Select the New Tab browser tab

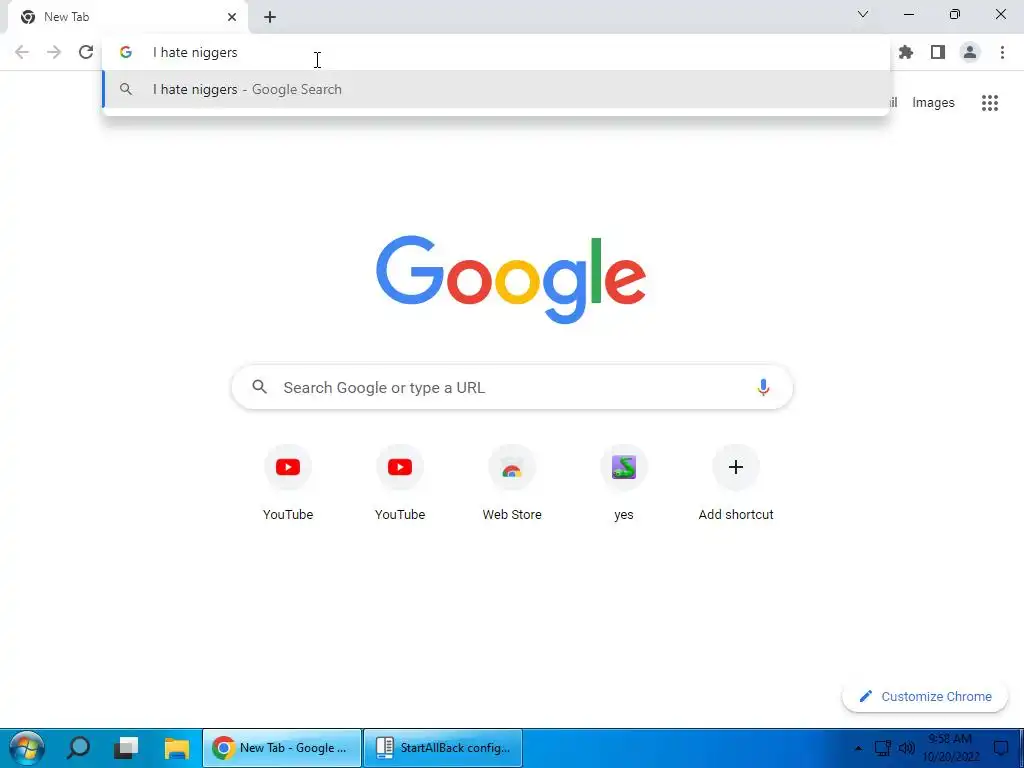point(128,17)
